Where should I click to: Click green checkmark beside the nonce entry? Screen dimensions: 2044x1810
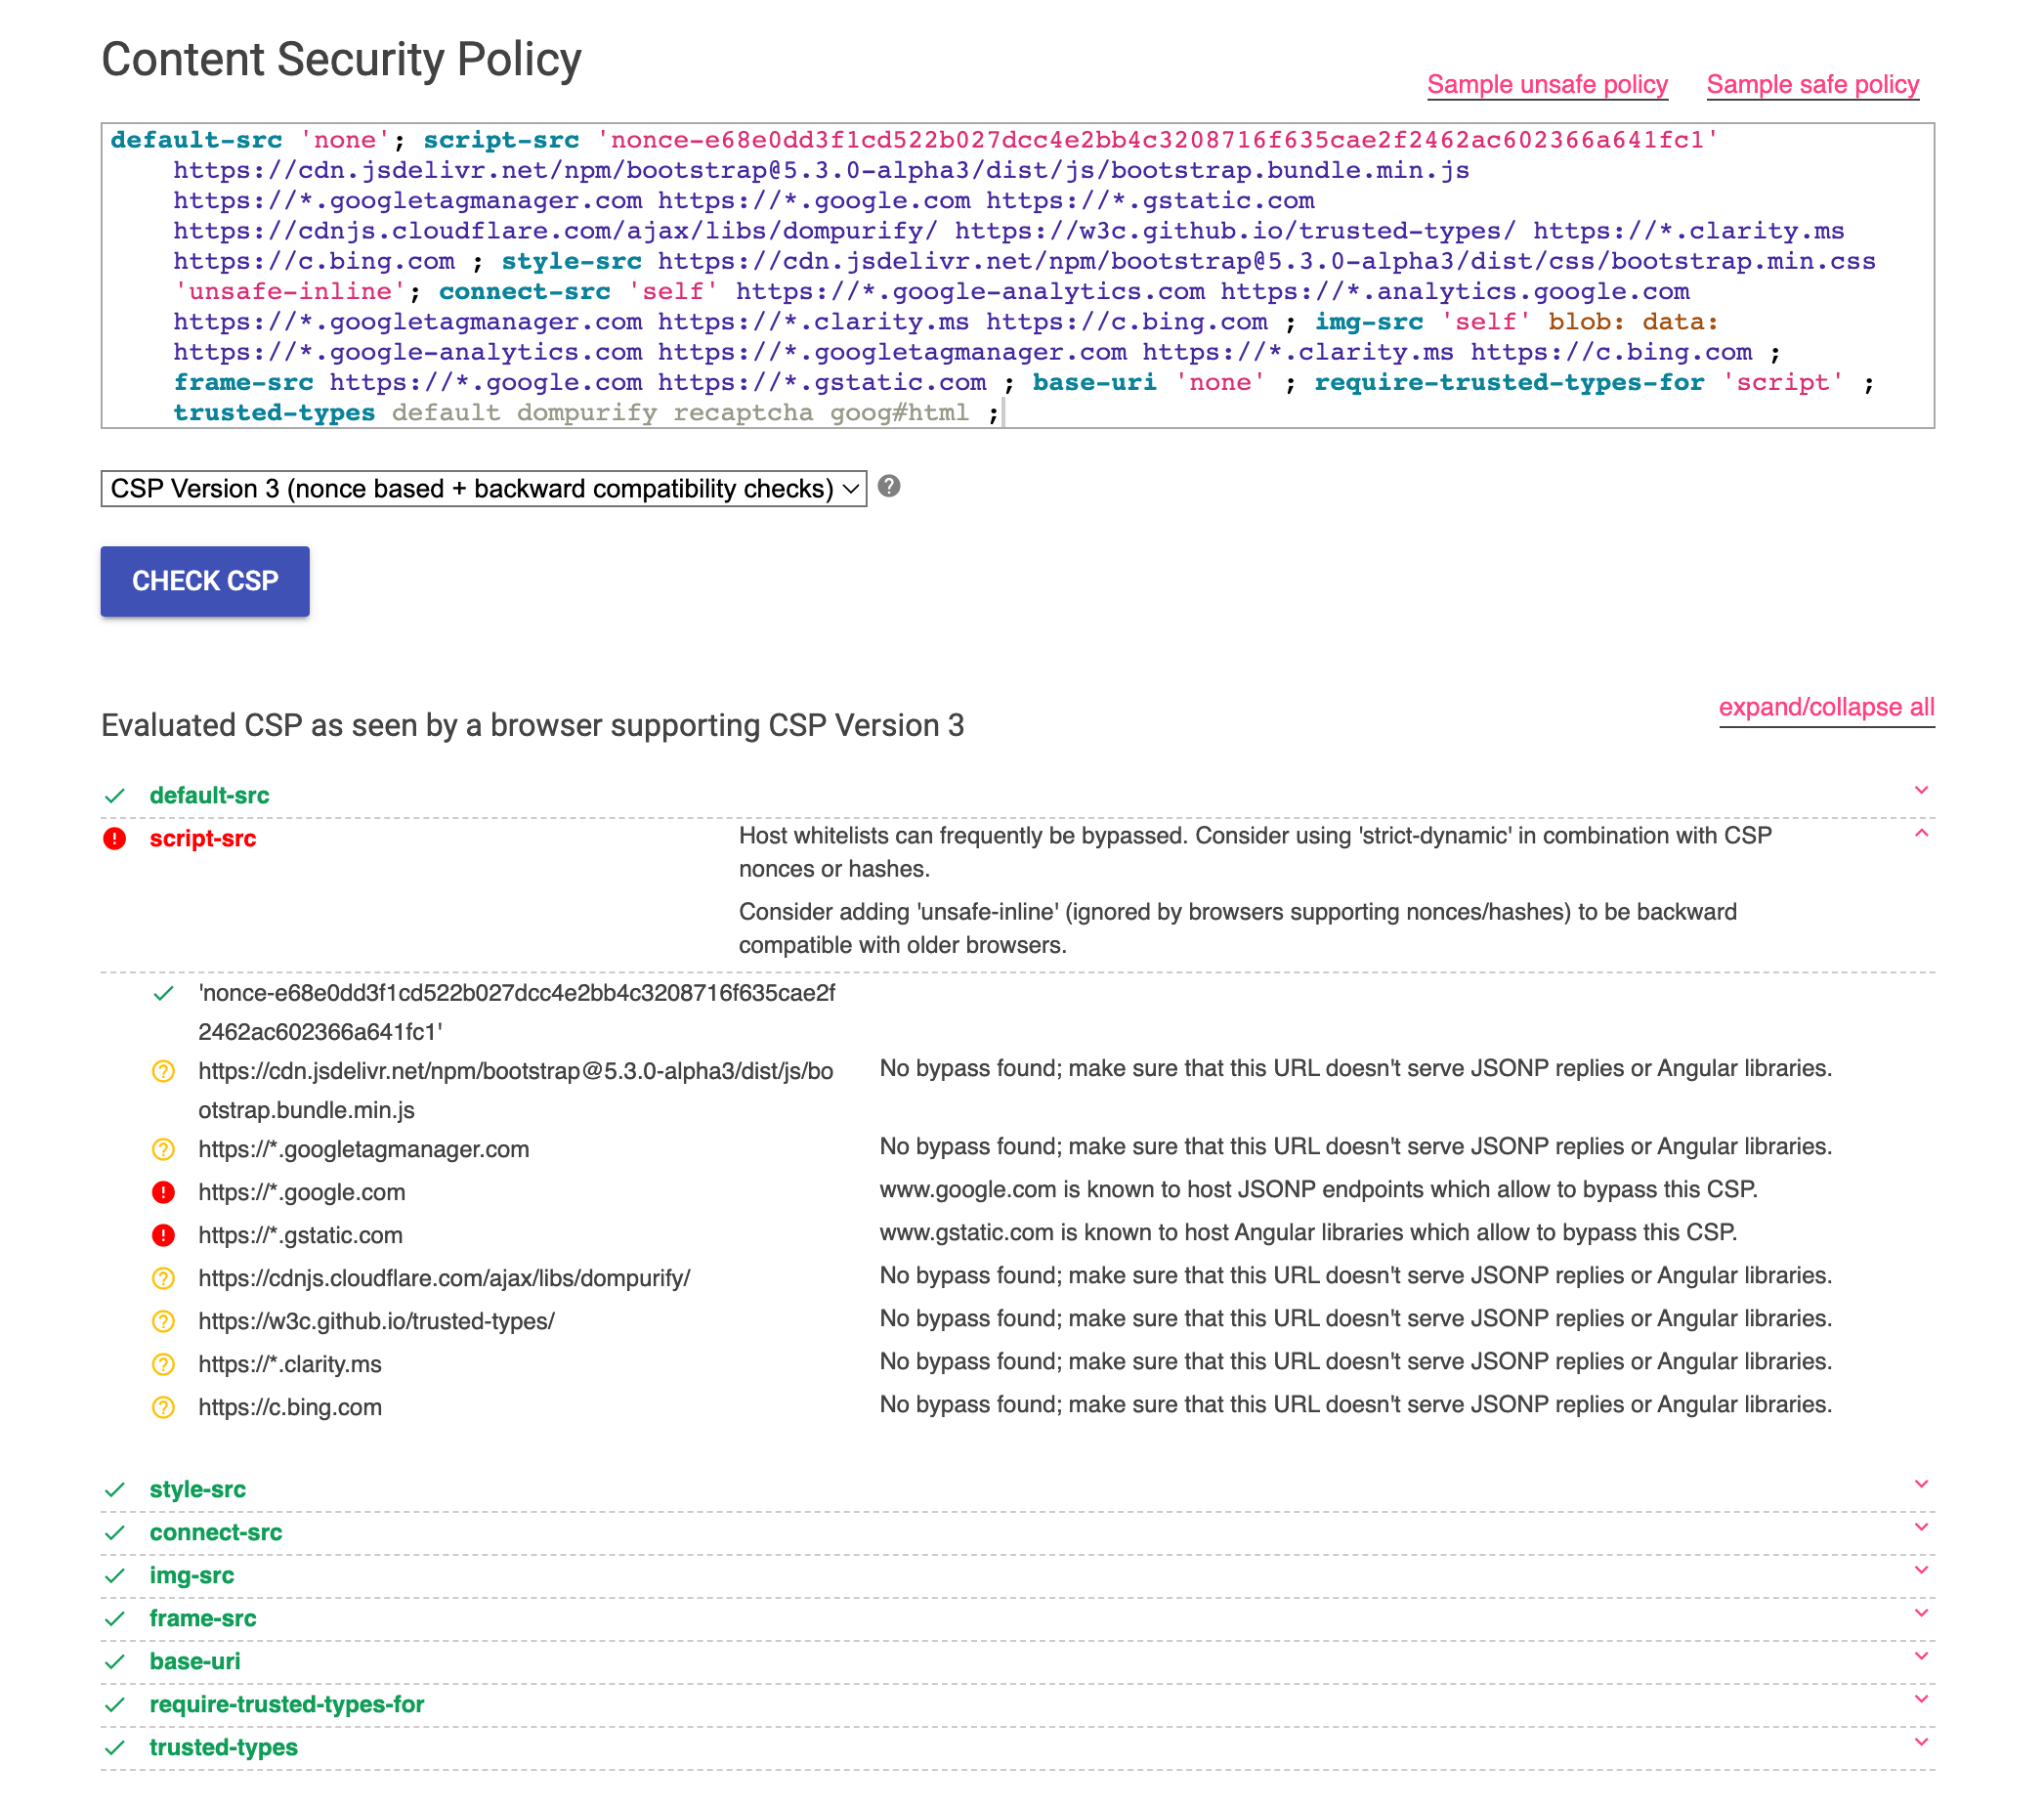[163, 993]
